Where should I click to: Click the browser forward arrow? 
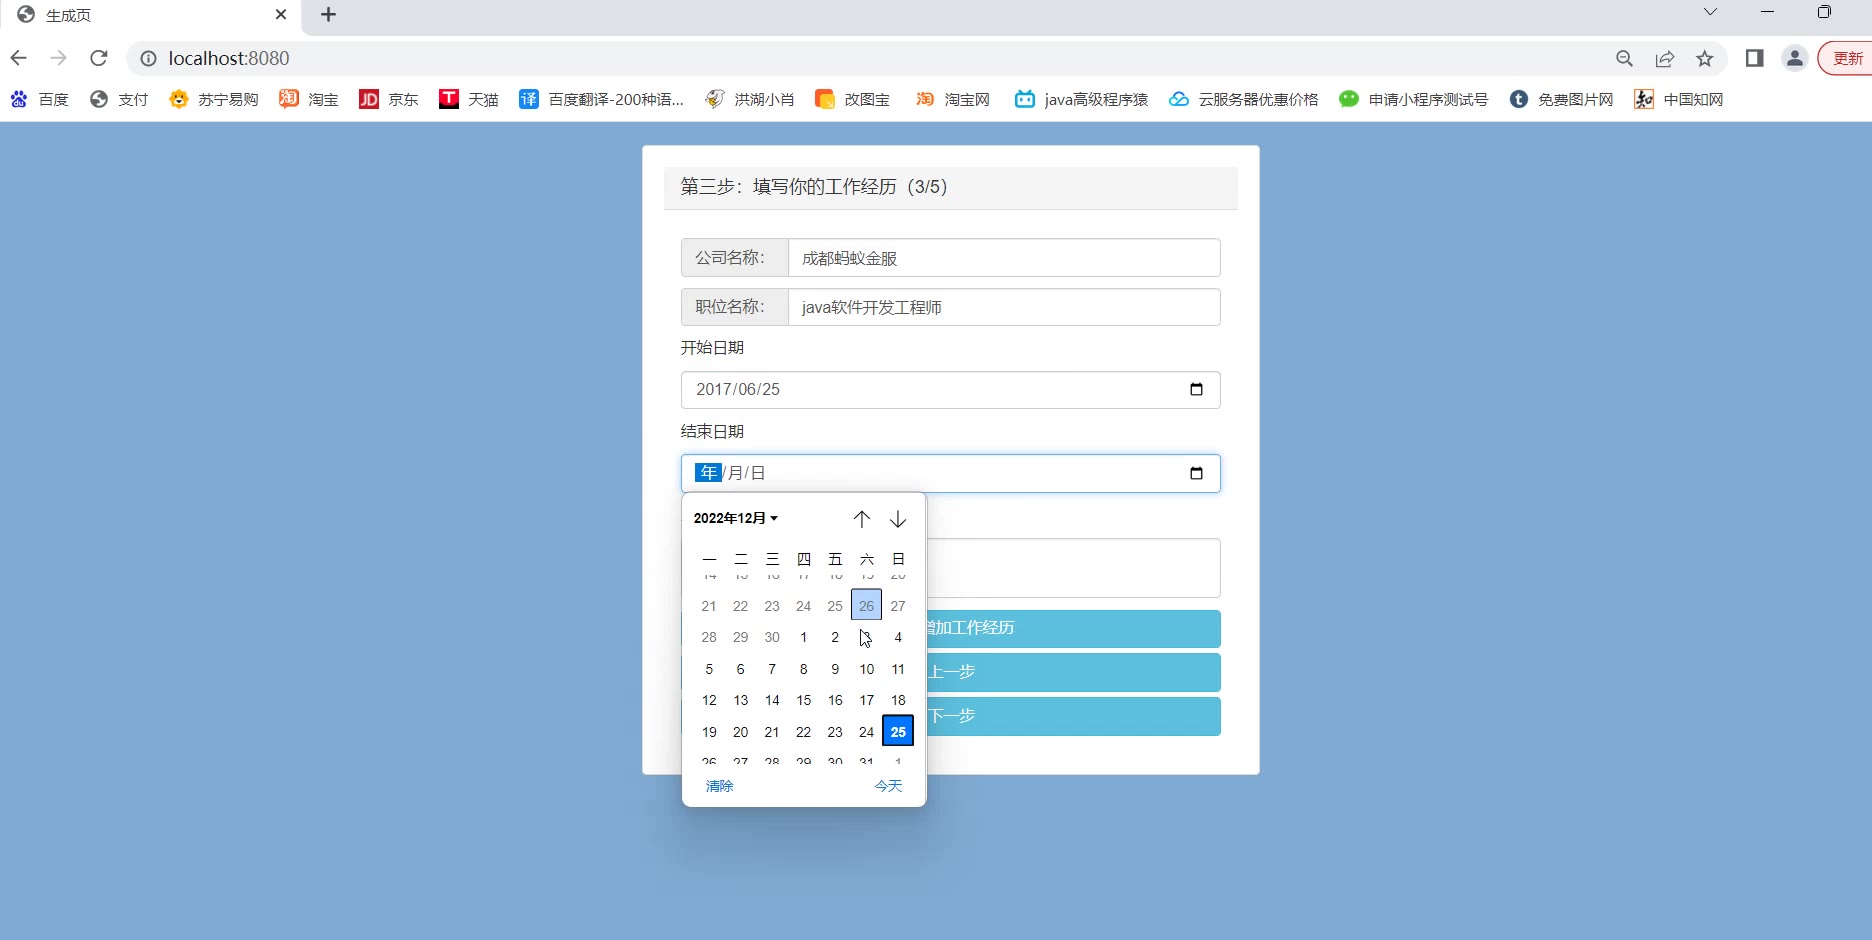(x=58, y=58)
